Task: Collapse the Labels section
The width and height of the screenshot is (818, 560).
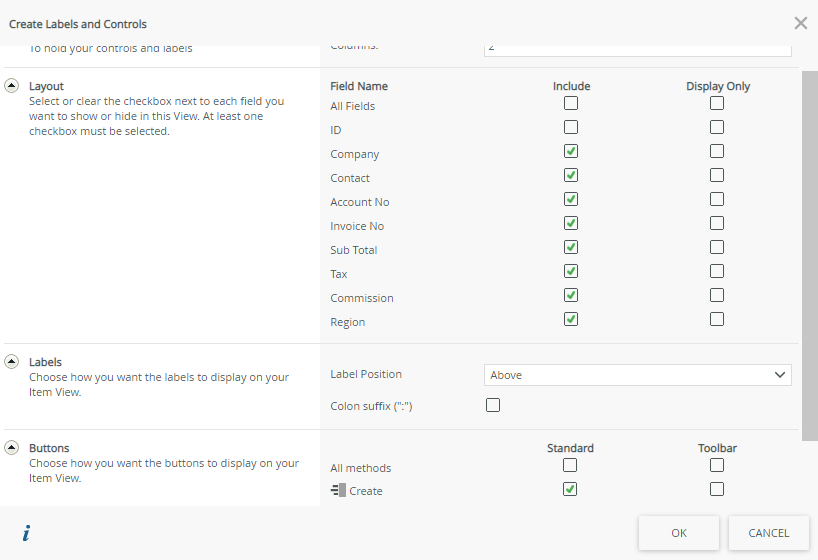Action: [x=12, y=362]
